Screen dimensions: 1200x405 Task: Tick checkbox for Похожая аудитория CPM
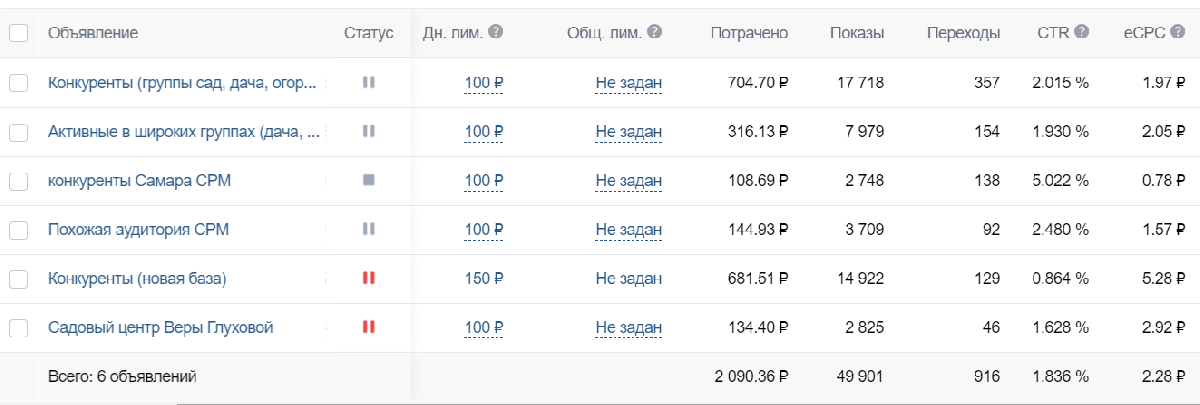coord(18,230)
